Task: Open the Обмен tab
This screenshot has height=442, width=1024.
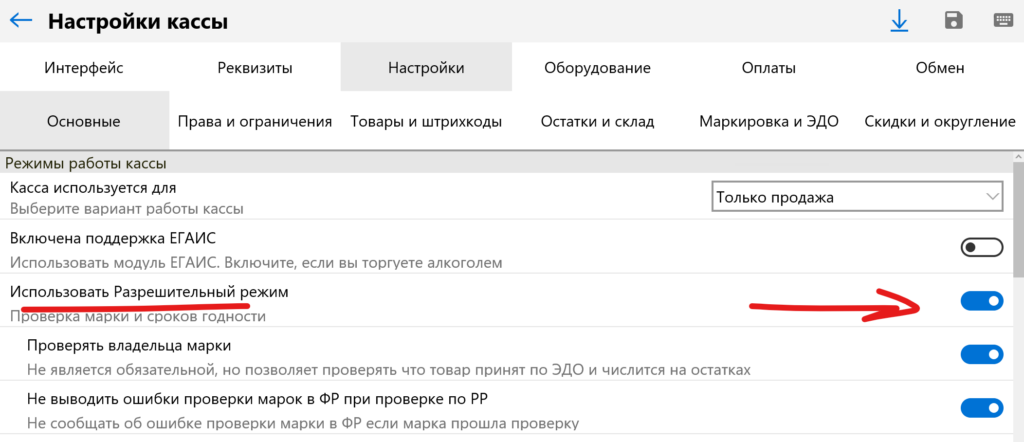Action: point(939,68)
